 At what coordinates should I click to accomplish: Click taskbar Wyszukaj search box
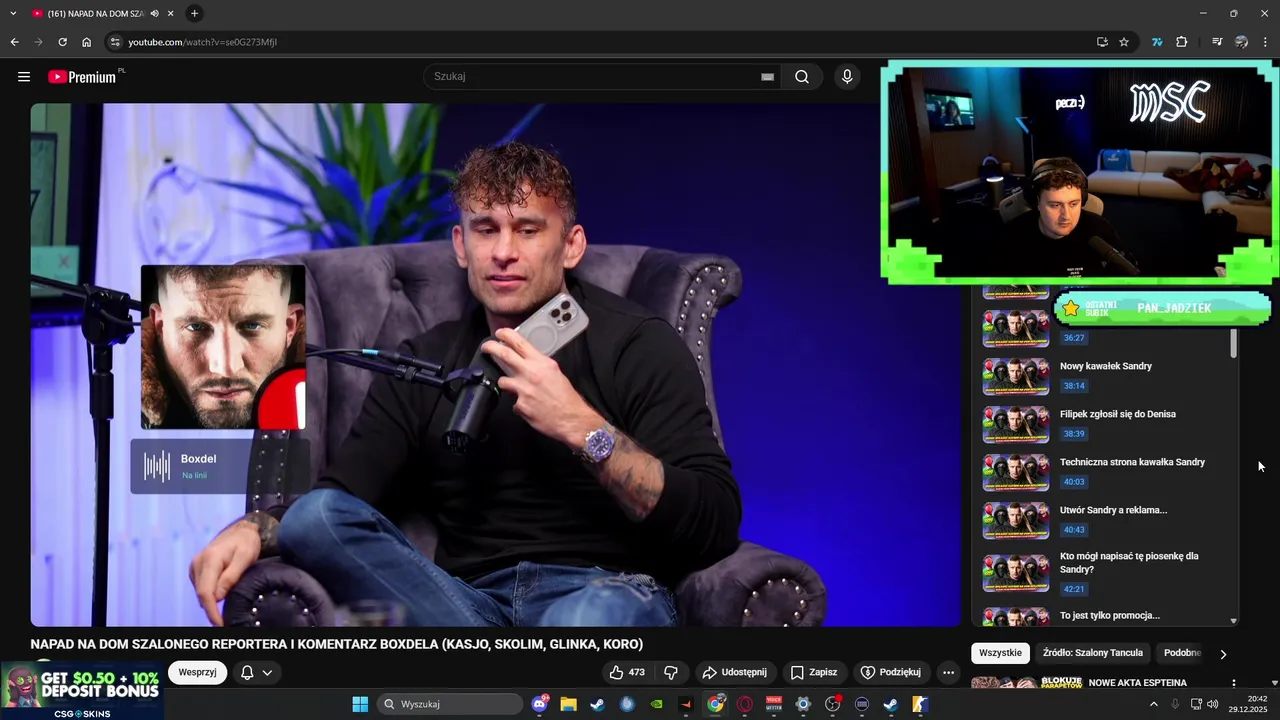pos(450,704)
